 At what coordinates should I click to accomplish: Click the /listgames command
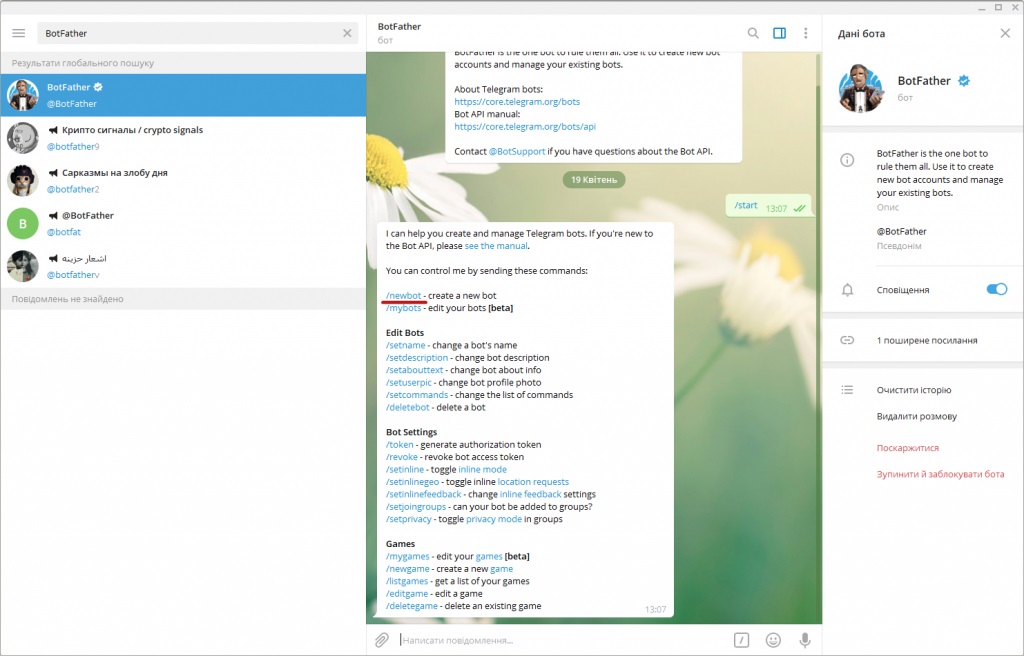(407, 581)
